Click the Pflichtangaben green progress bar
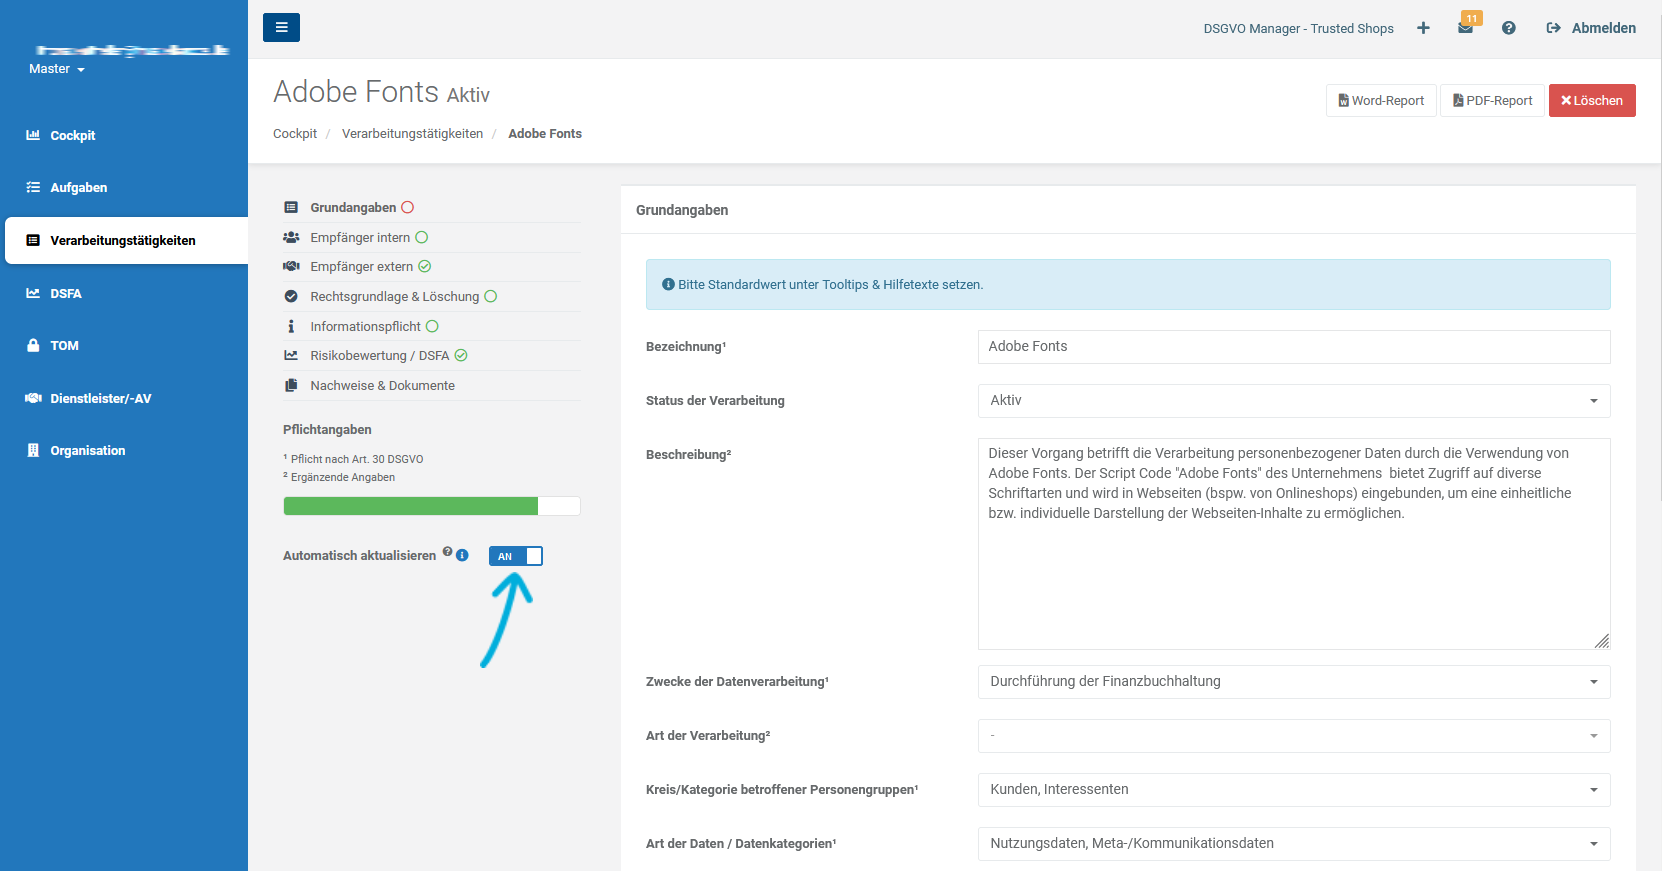Viewport: 1662px width, 871px height. pos(411,506)
